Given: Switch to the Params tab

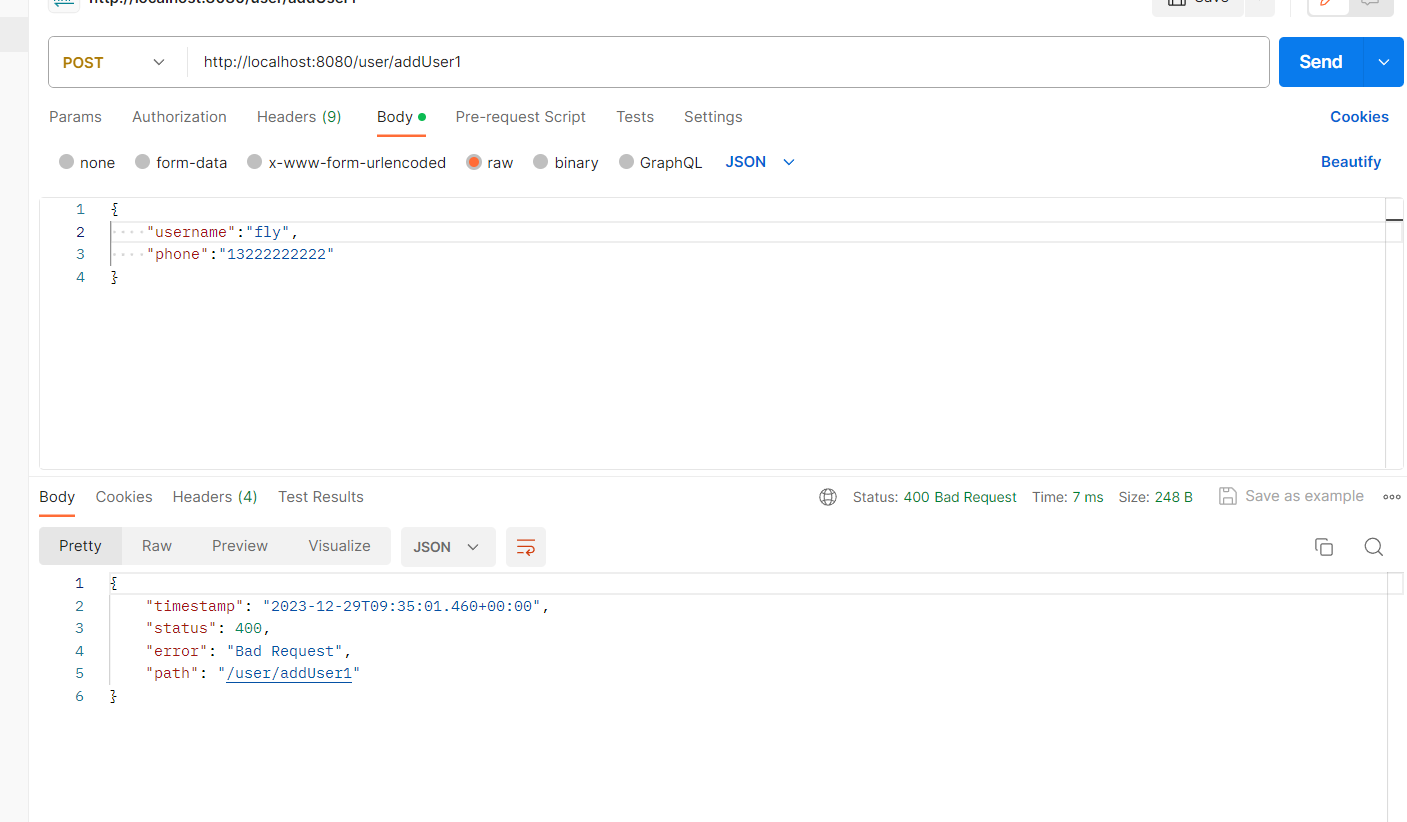Looking at the screenshot, I should (75, 117).
